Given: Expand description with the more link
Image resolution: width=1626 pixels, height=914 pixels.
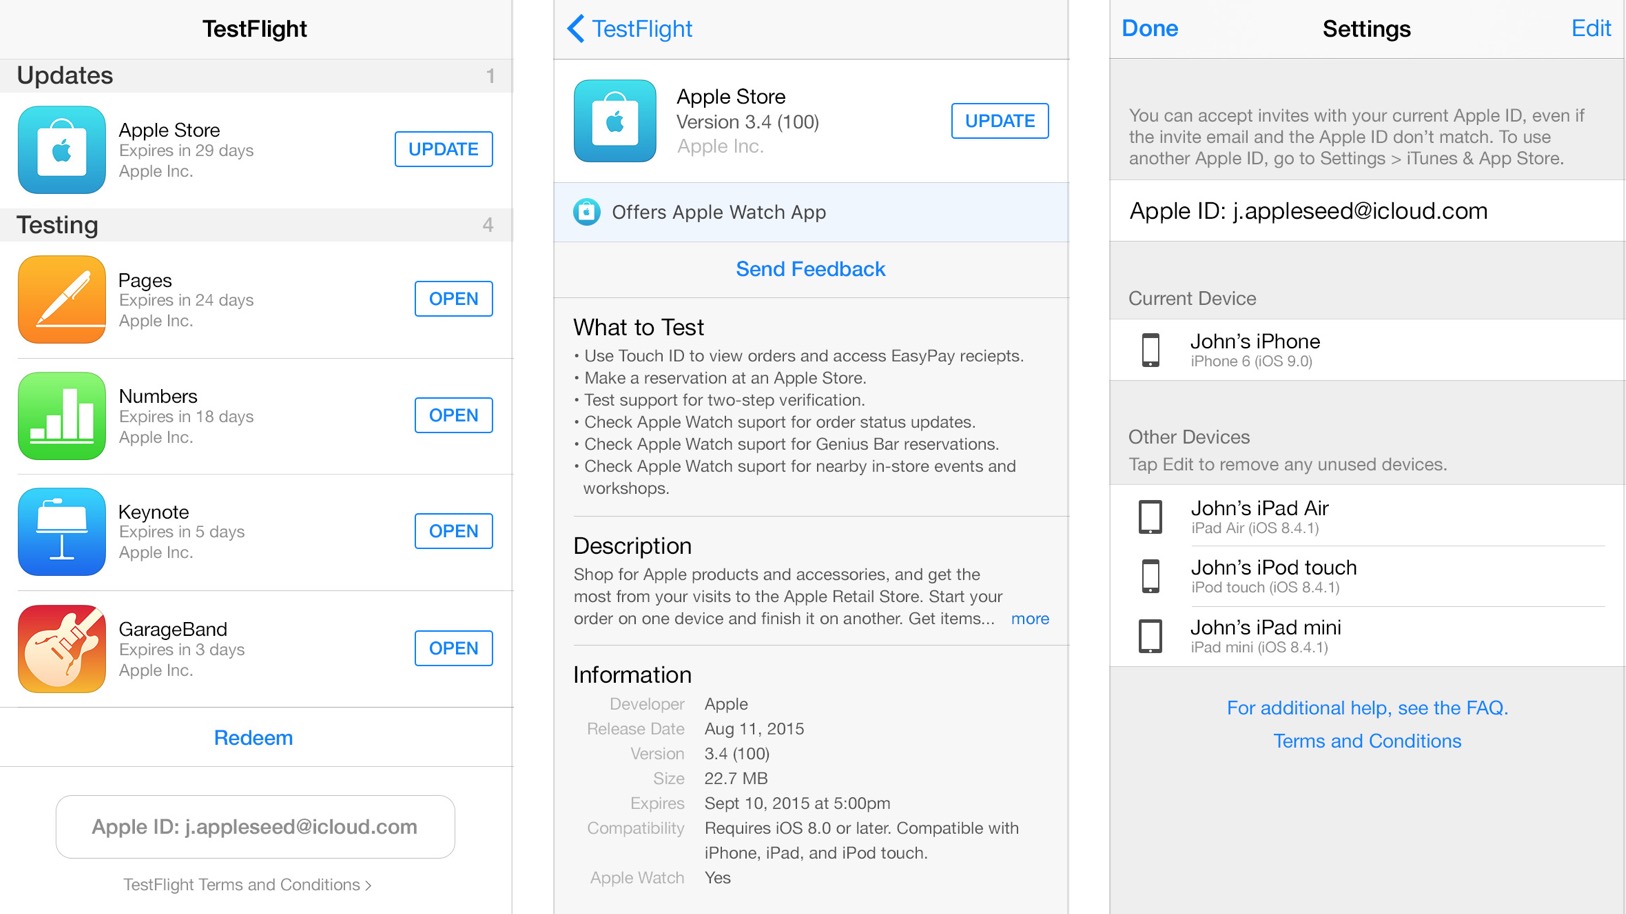Looking at the screenshot, I should [x=1030, y=619].
